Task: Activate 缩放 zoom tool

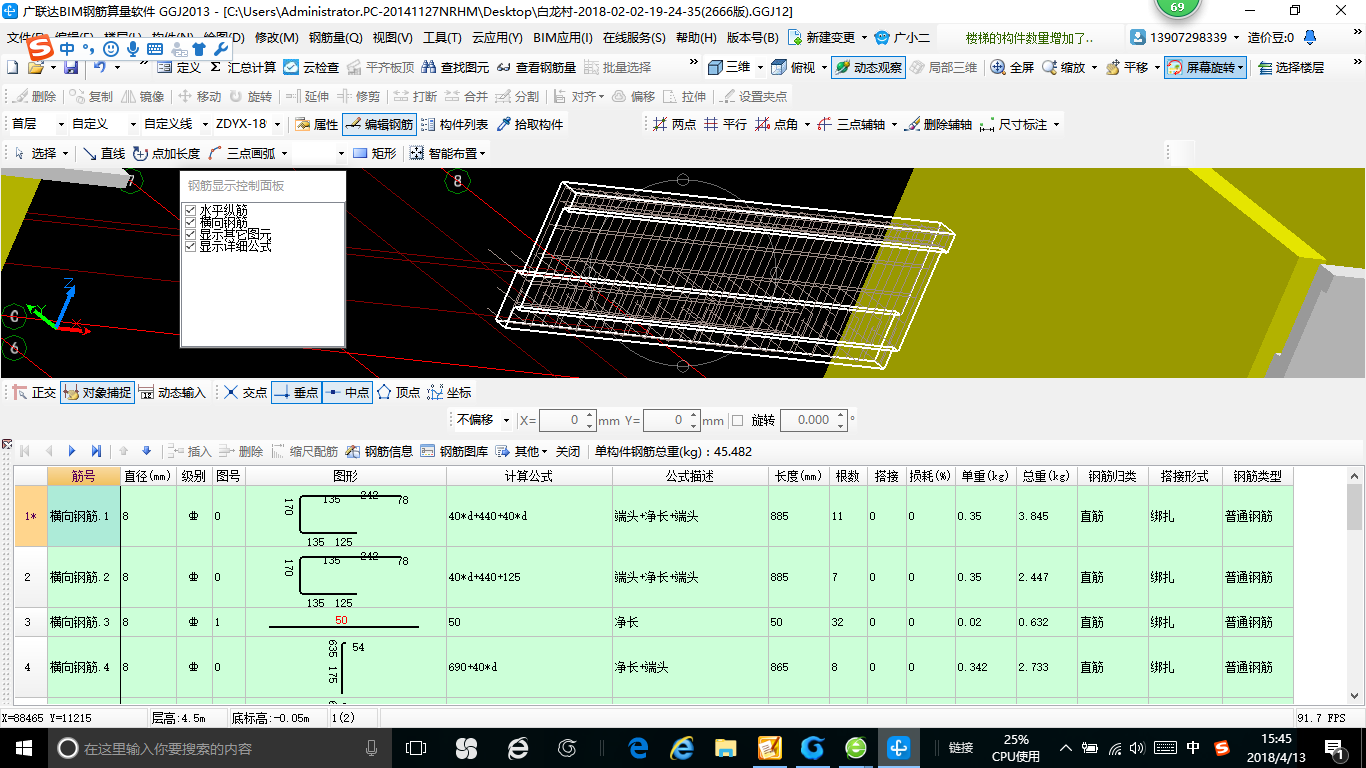Action: (x=1063, y=67)
